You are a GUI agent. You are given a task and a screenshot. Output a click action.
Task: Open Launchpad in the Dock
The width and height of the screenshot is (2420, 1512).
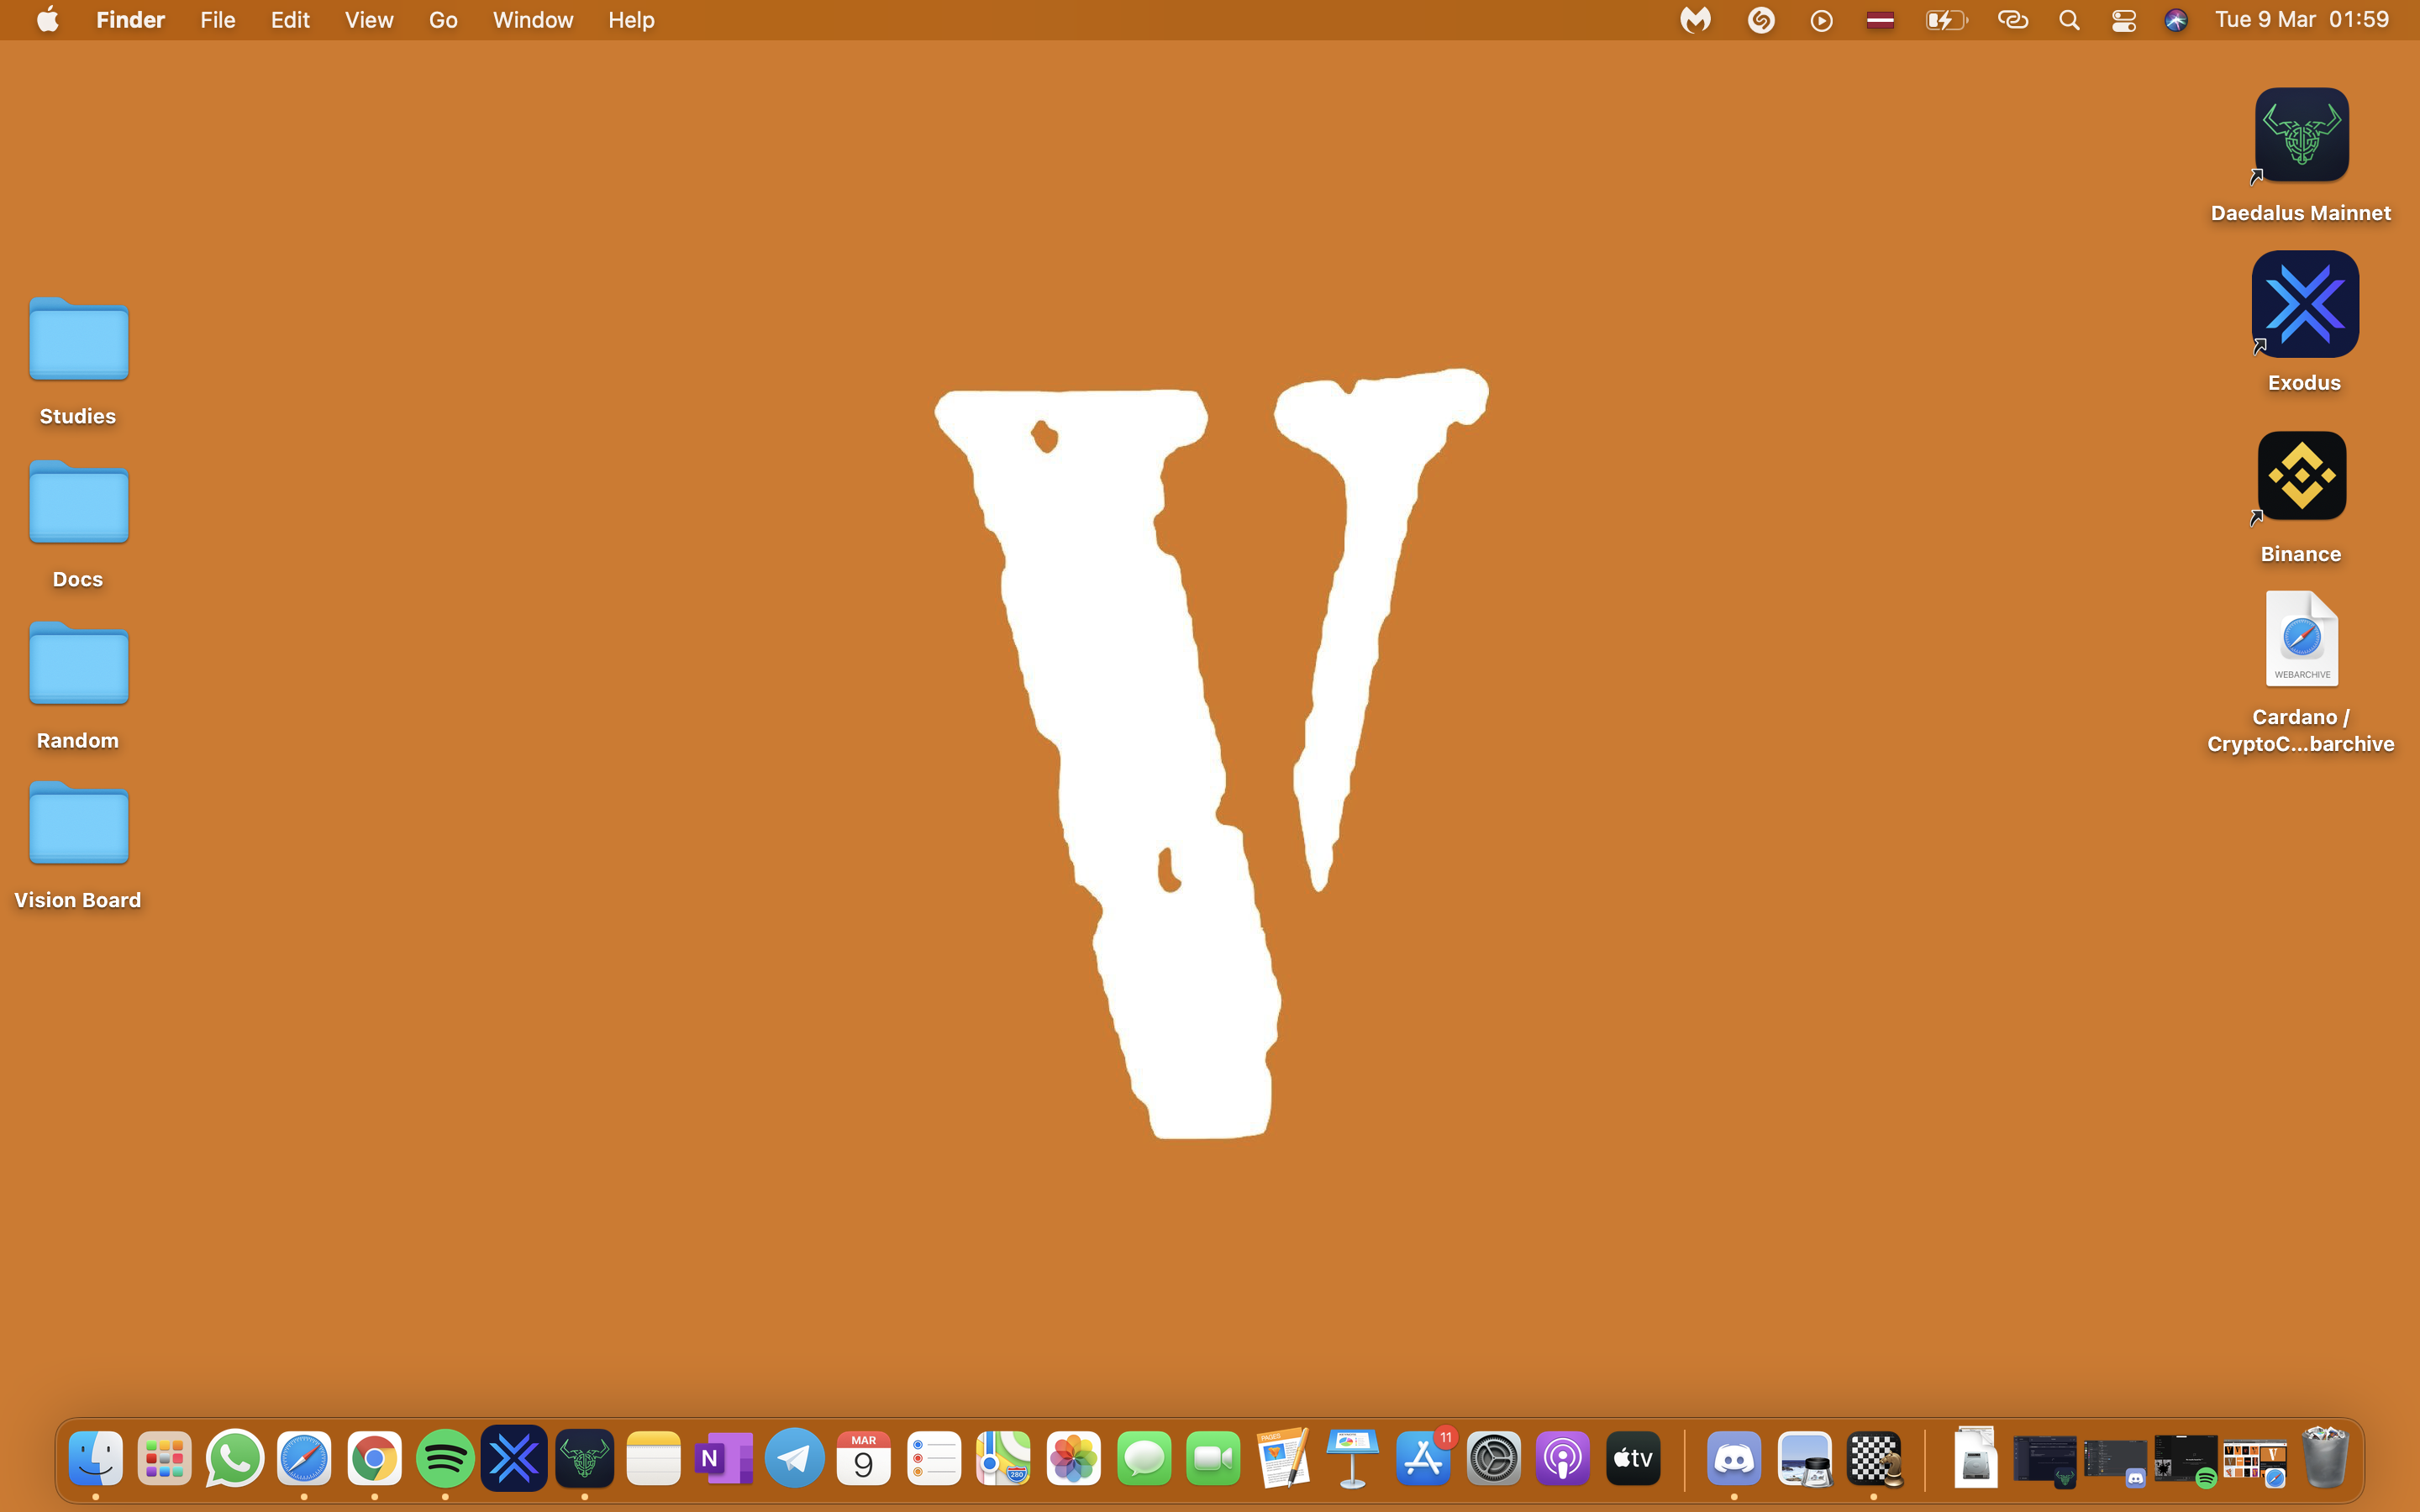click(165, 1459)
